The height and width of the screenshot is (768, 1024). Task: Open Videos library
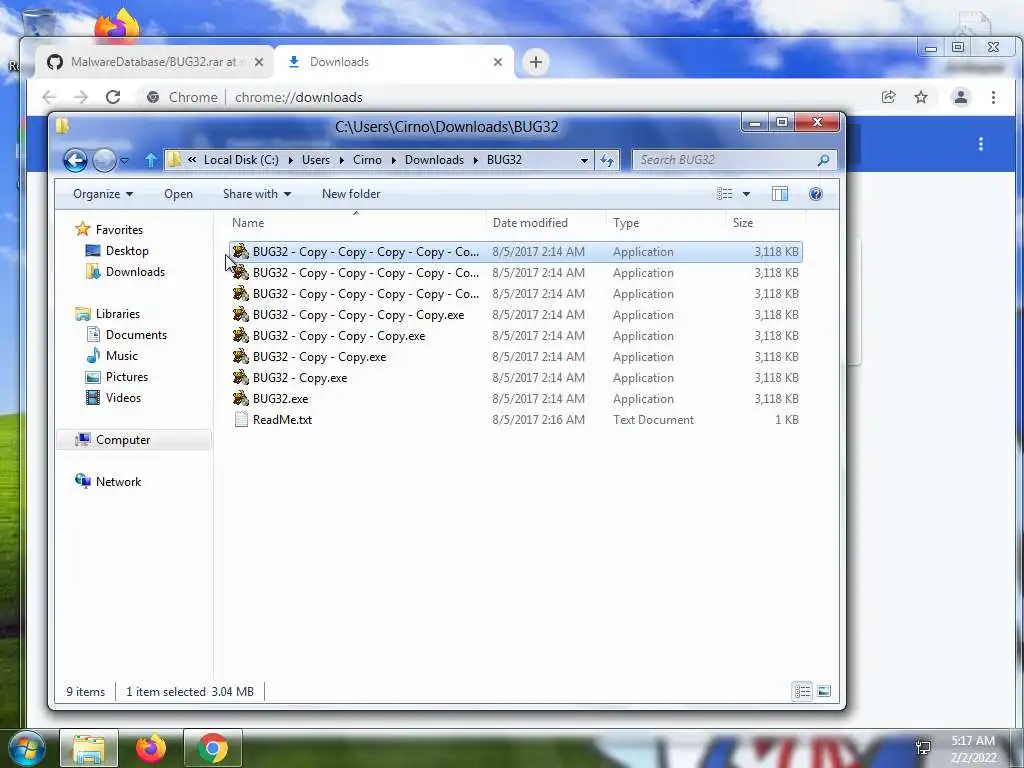click(x=123, y=398)
